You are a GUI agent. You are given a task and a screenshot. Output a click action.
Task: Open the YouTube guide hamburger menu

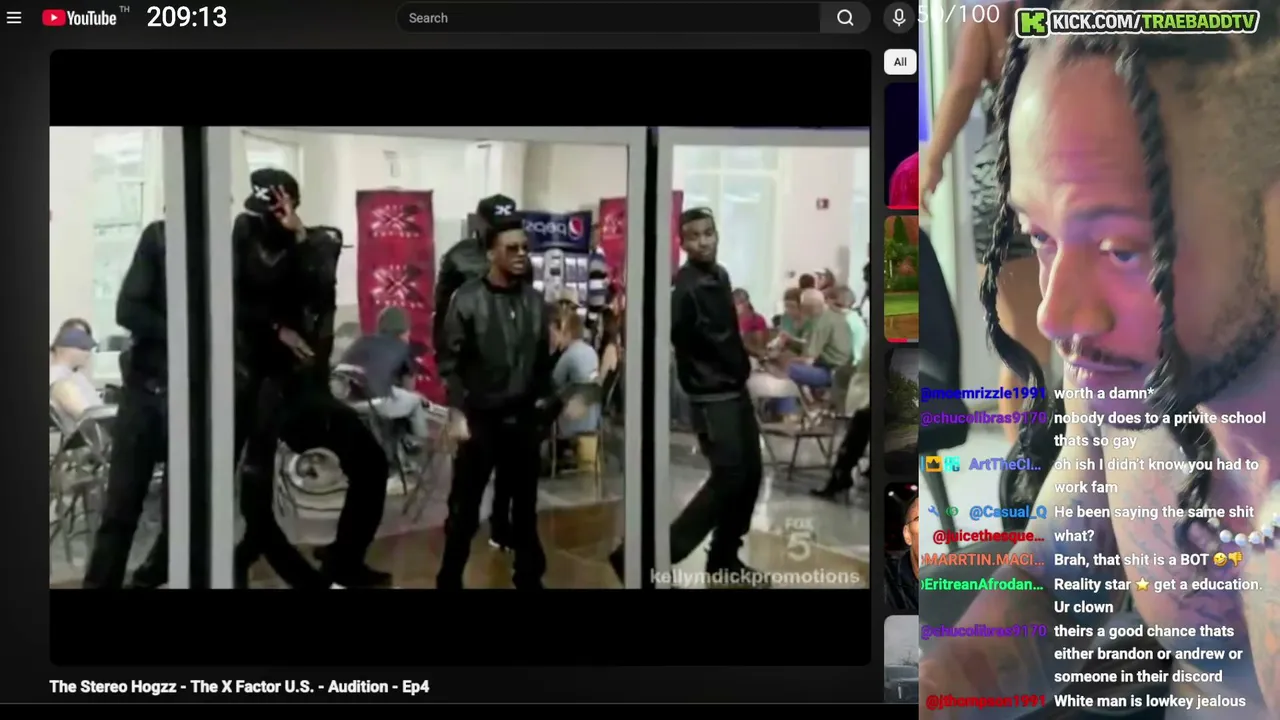pos(14,18)
